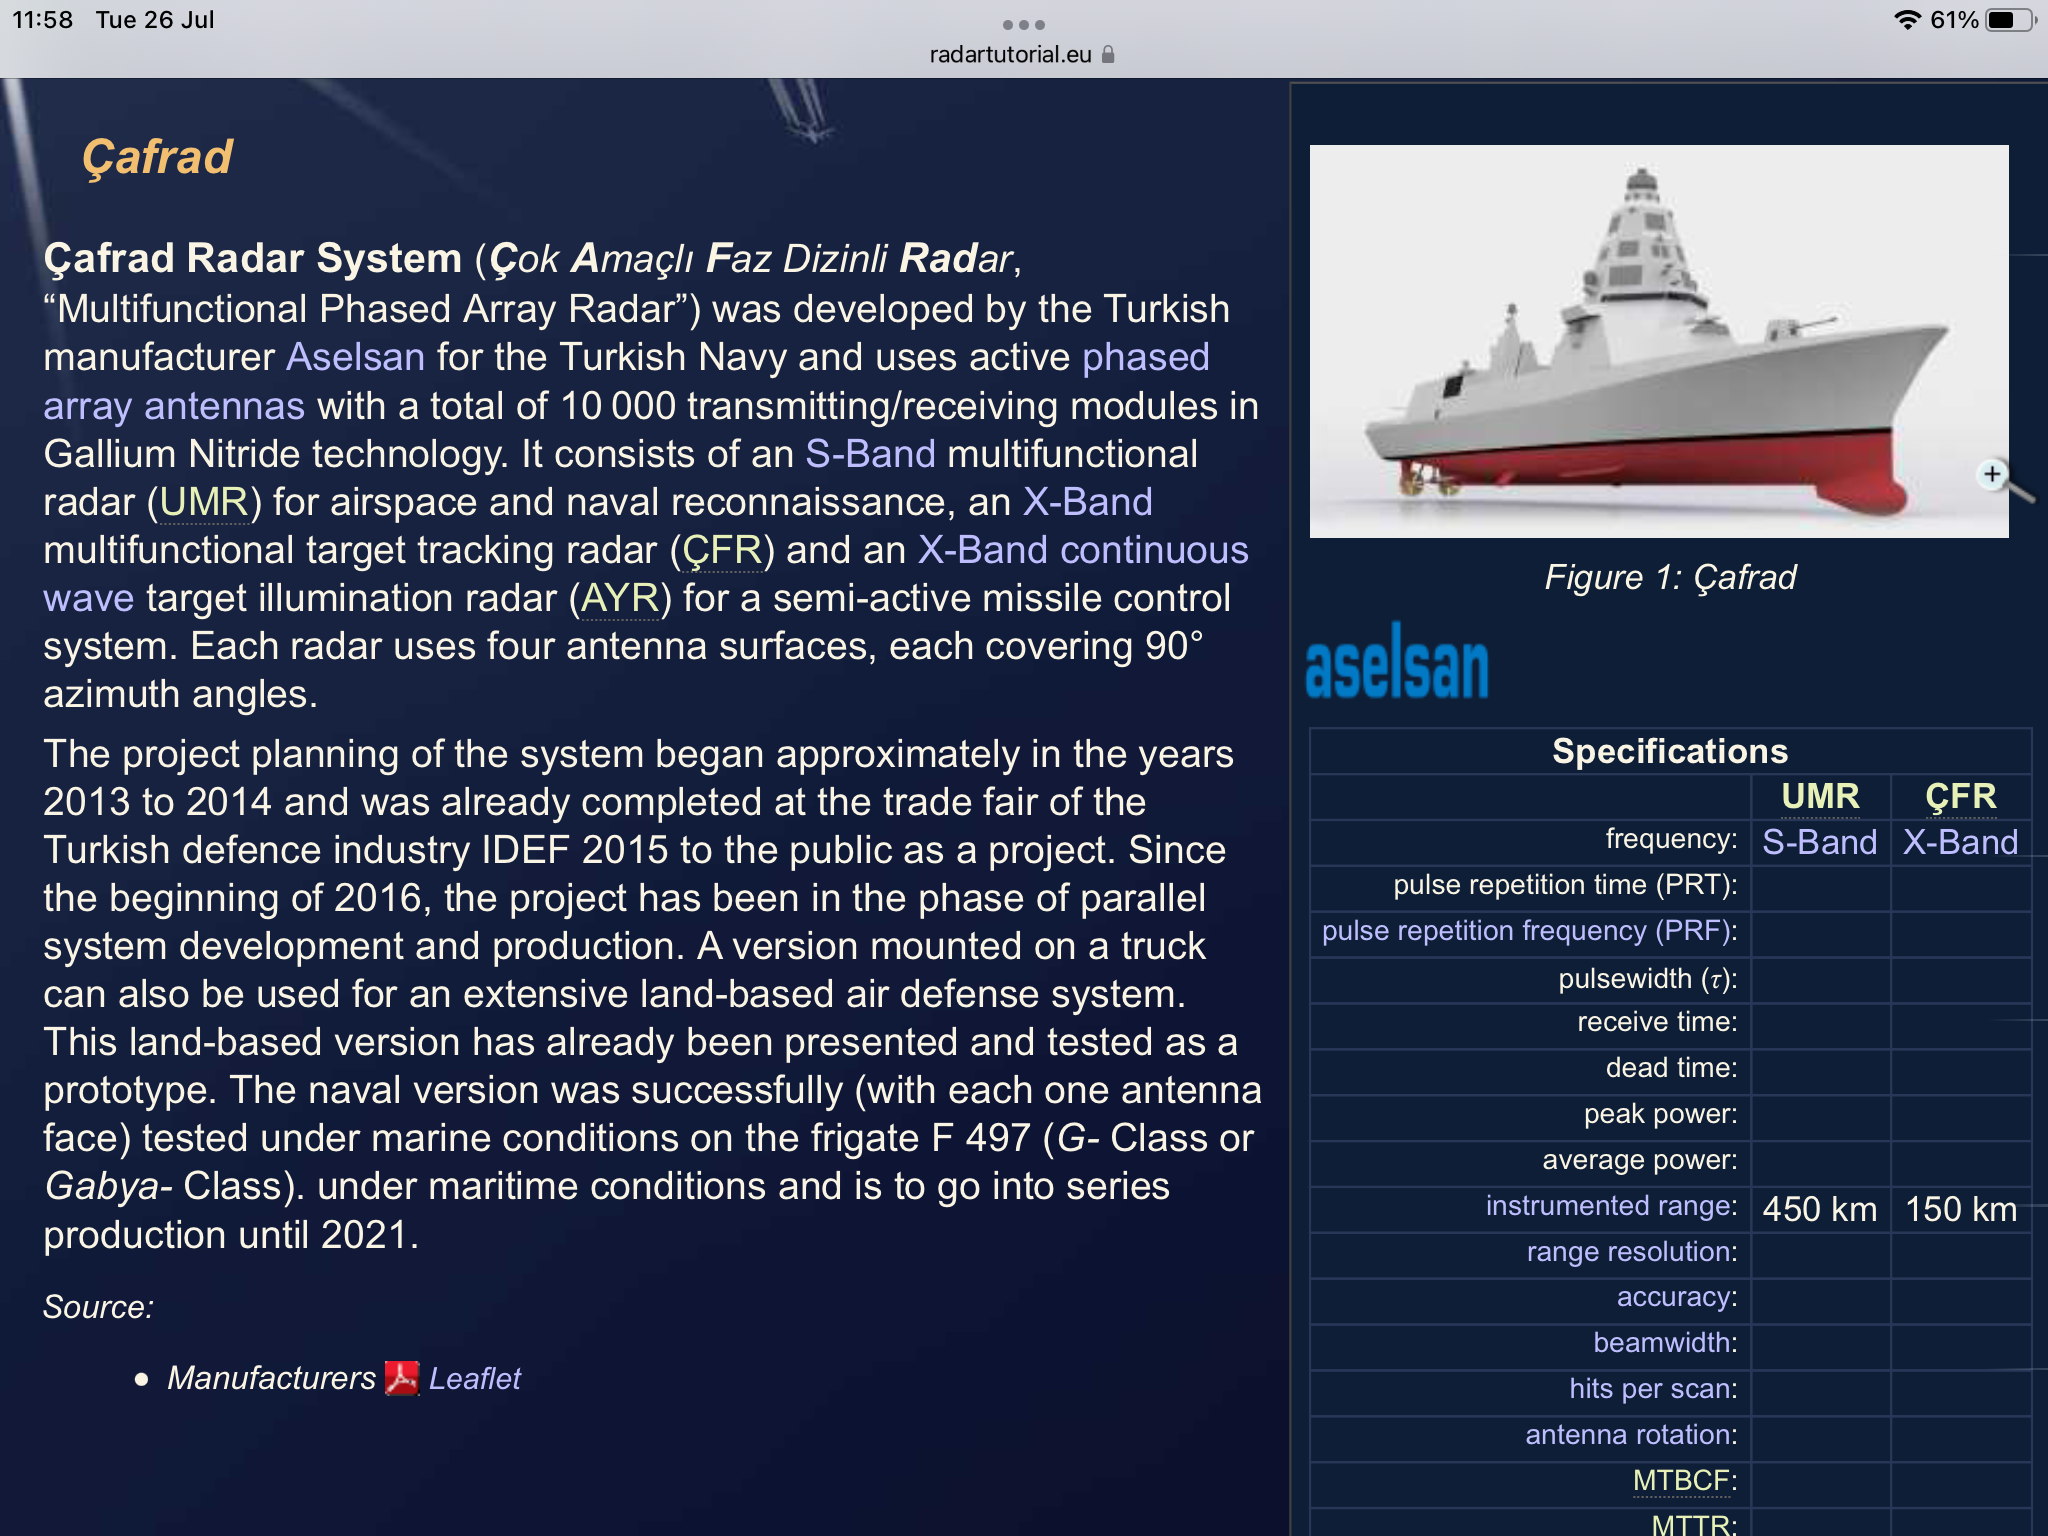Viewport: 2048px width, 1536px height.
Task: Open the Aselsan manufacturer link
Action: pos(355,357)
